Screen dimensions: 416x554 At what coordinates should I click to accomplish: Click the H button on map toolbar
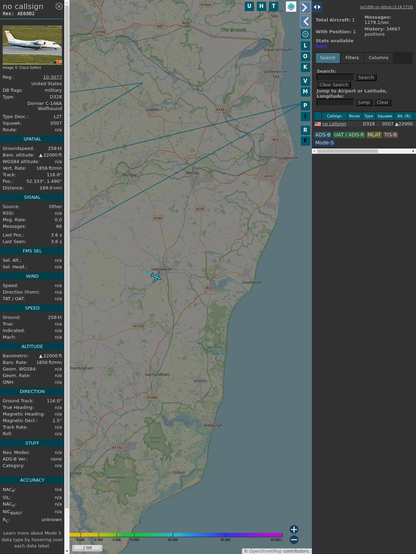[261, 6]
